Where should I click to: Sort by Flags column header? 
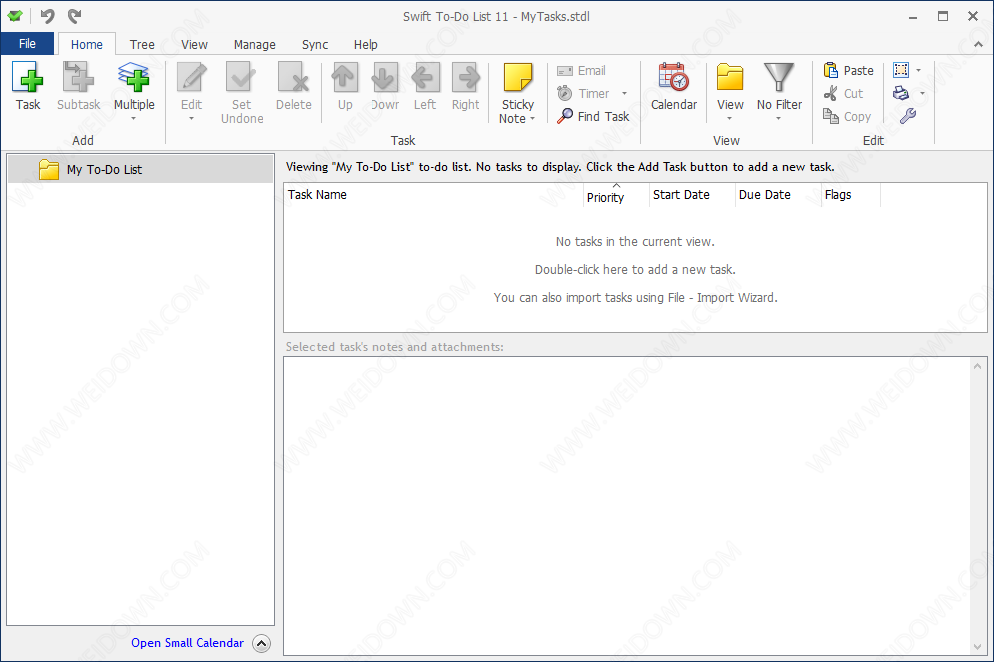(851, 195)
